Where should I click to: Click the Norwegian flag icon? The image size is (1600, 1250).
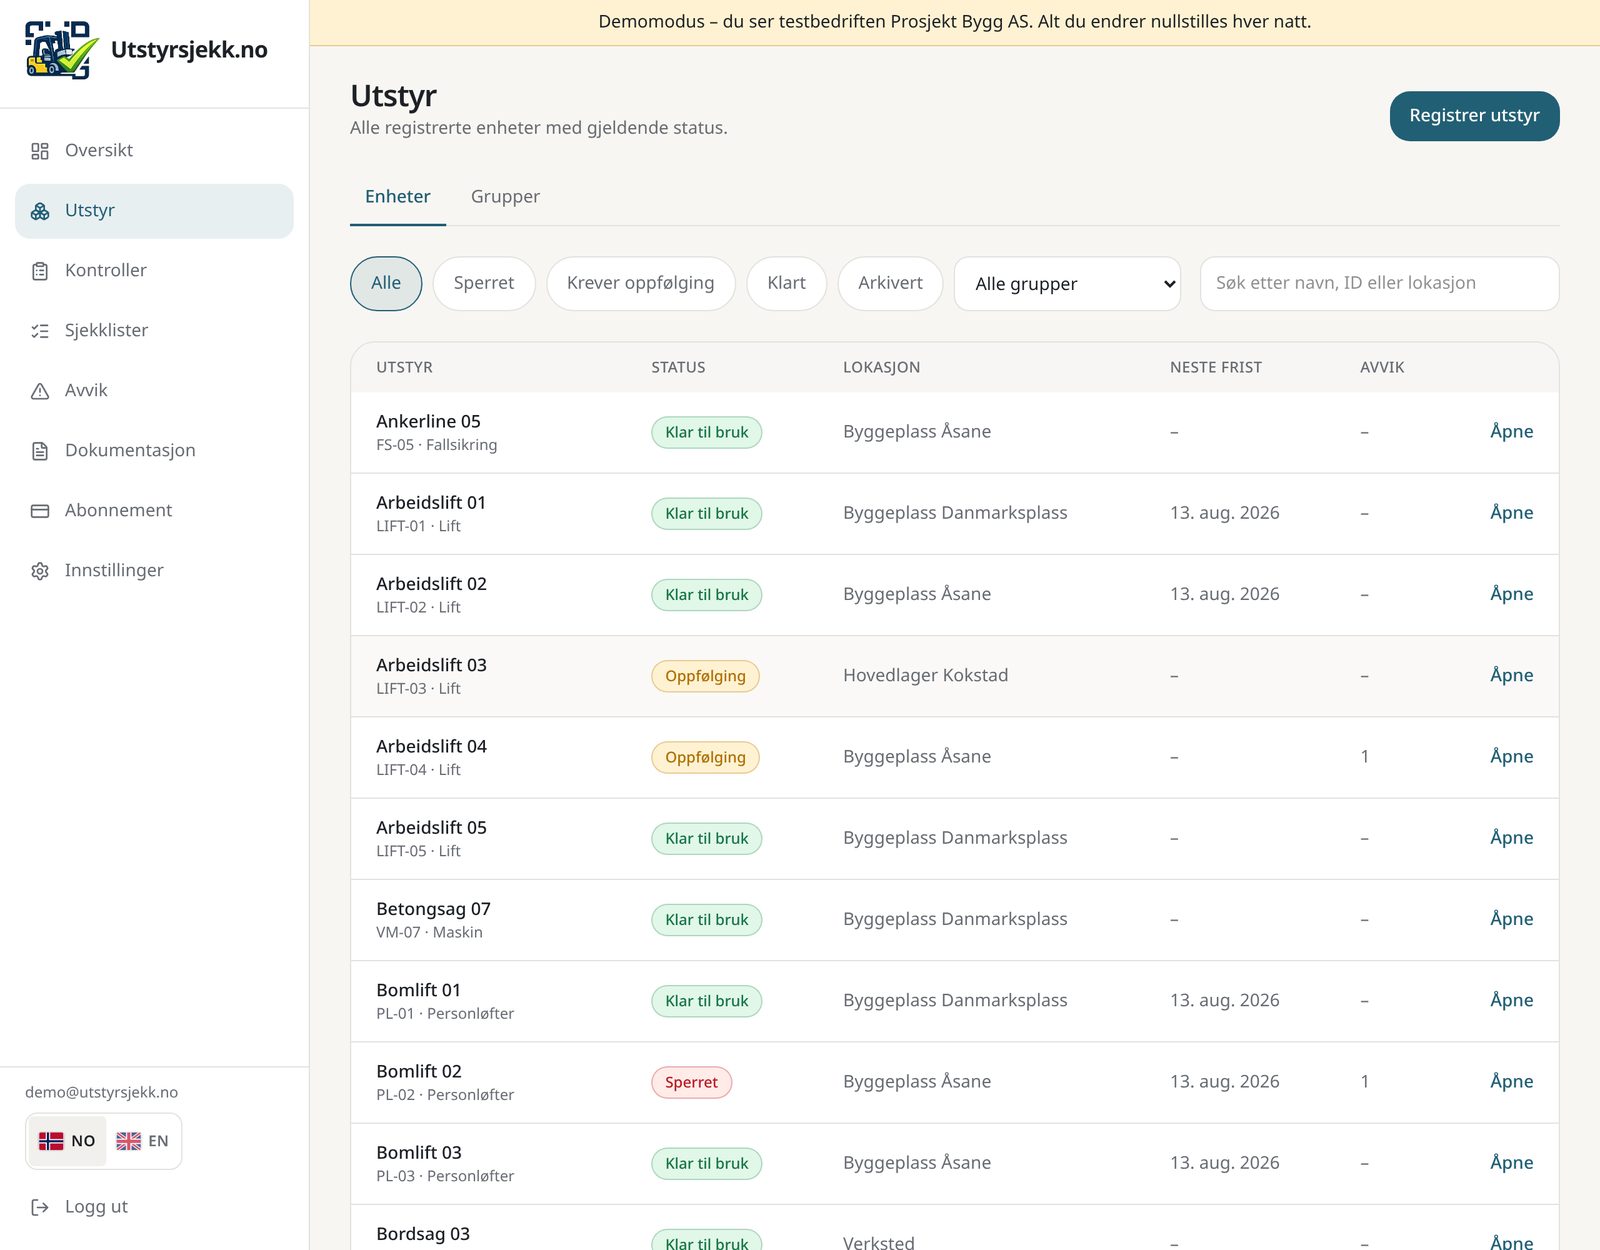pos(51,1141)
